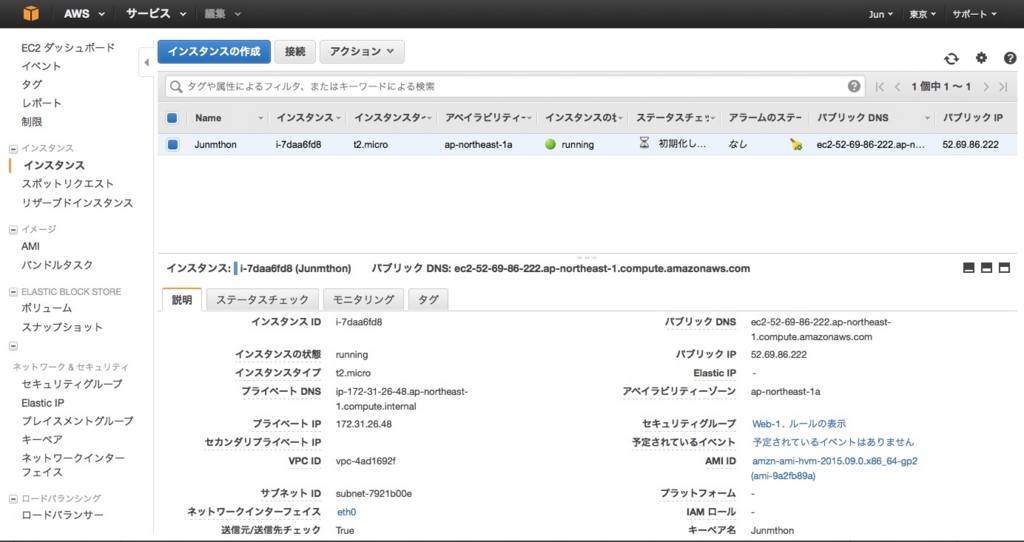The height and width of the screenshot is (542, 1024).
Task: Go to last page of results
Action: point(1003,87)
